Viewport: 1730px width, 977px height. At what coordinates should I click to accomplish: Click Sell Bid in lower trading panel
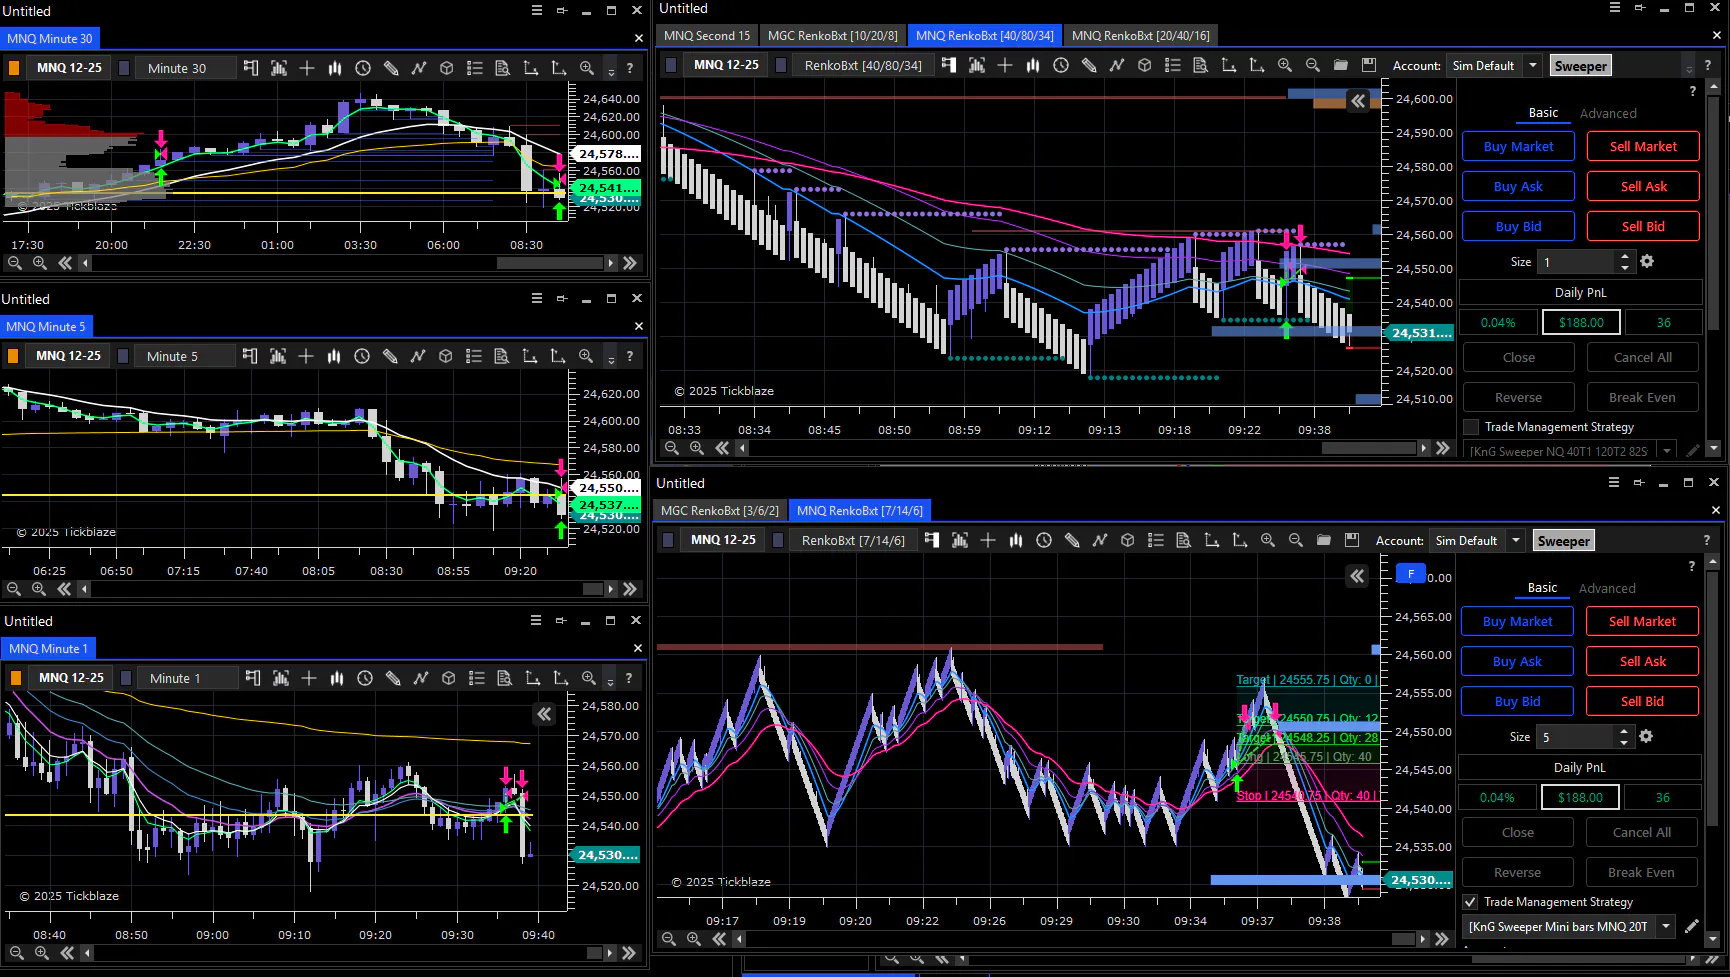click(1642, 701)
